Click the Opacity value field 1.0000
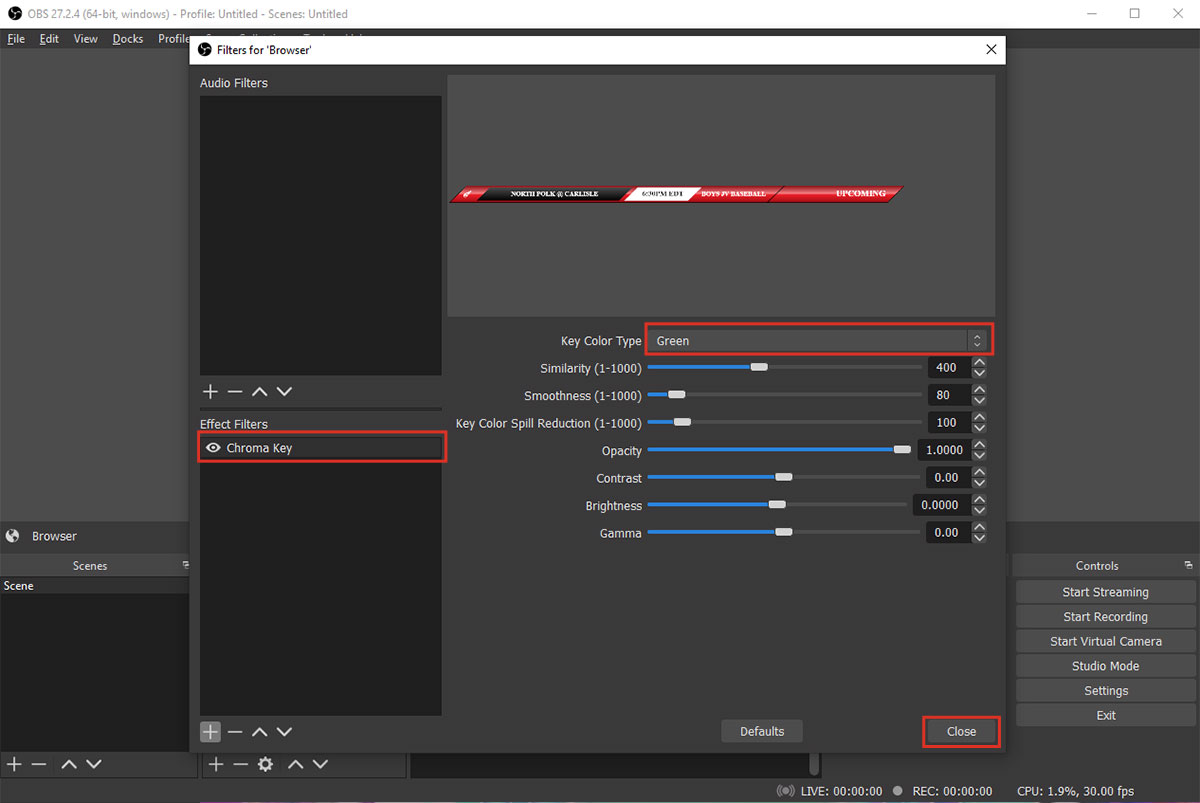 click(944, 450)
